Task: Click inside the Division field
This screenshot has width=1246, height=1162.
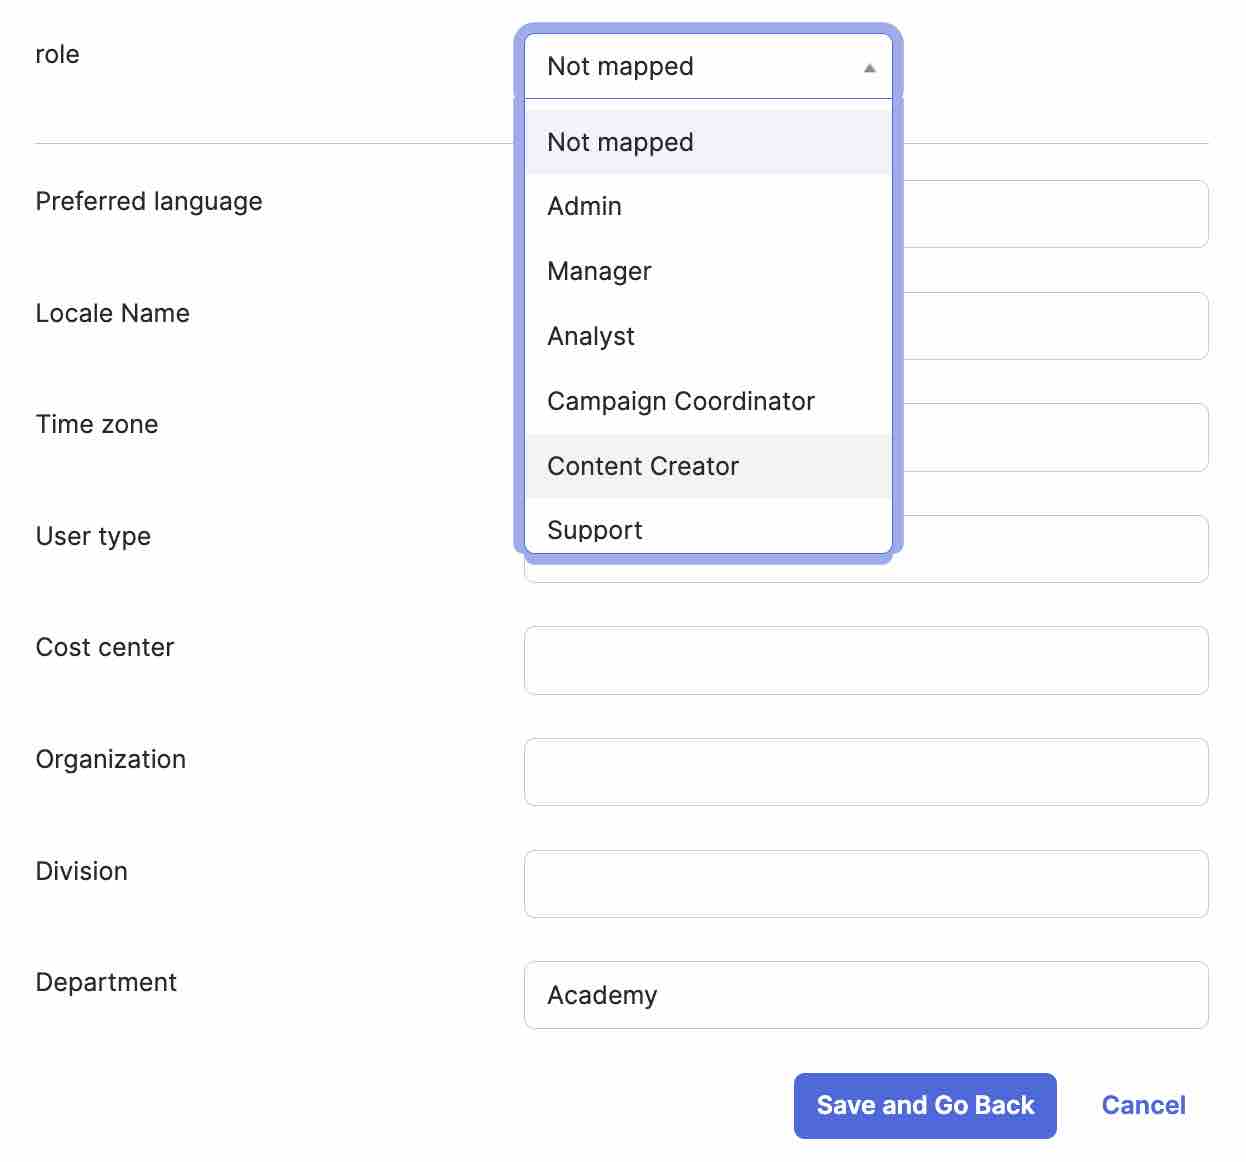Action: pos(866,884)
